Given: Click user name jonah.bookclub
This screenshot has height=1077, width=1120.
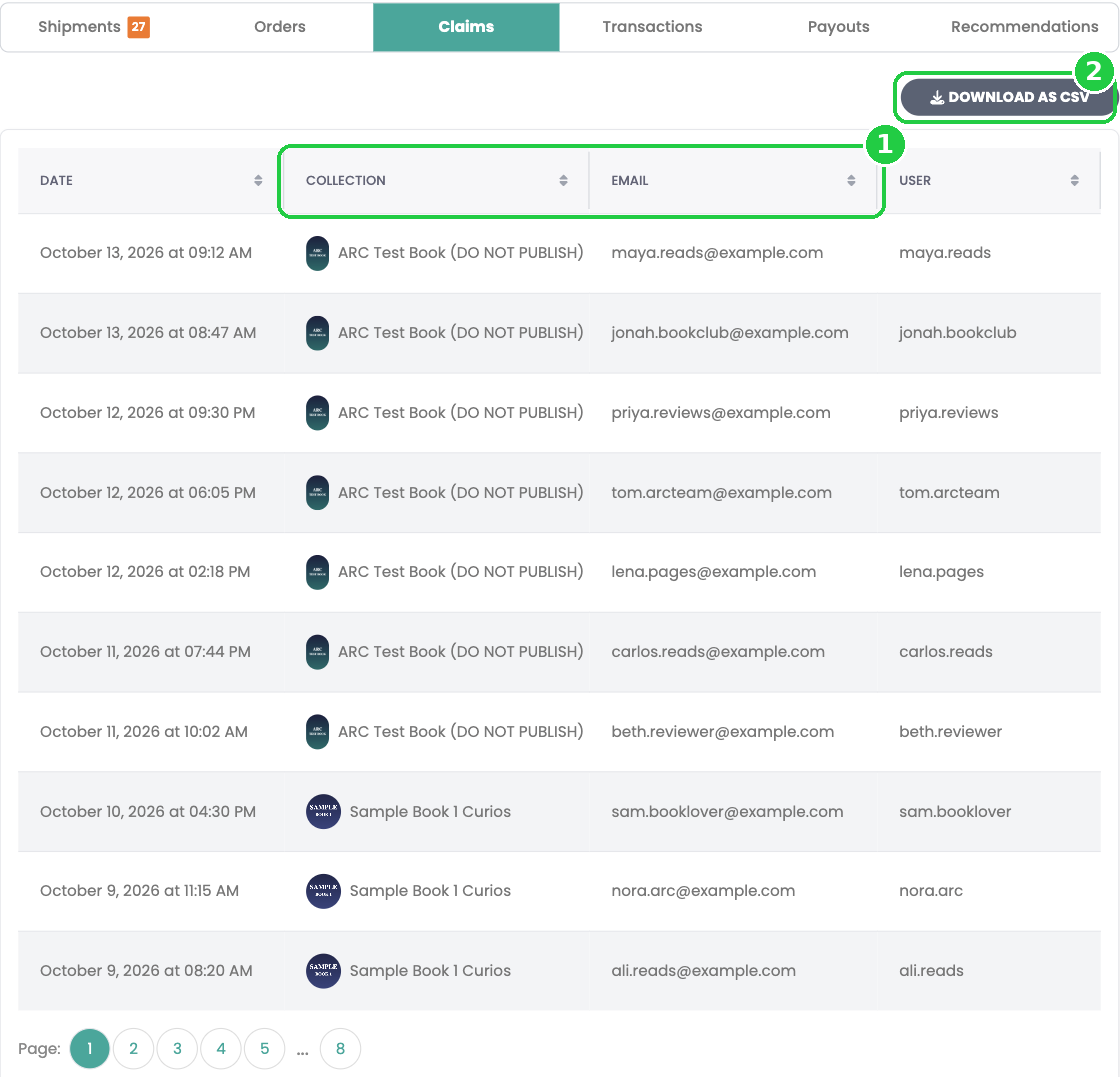Looking at the screenshot, I should [958, 333].
